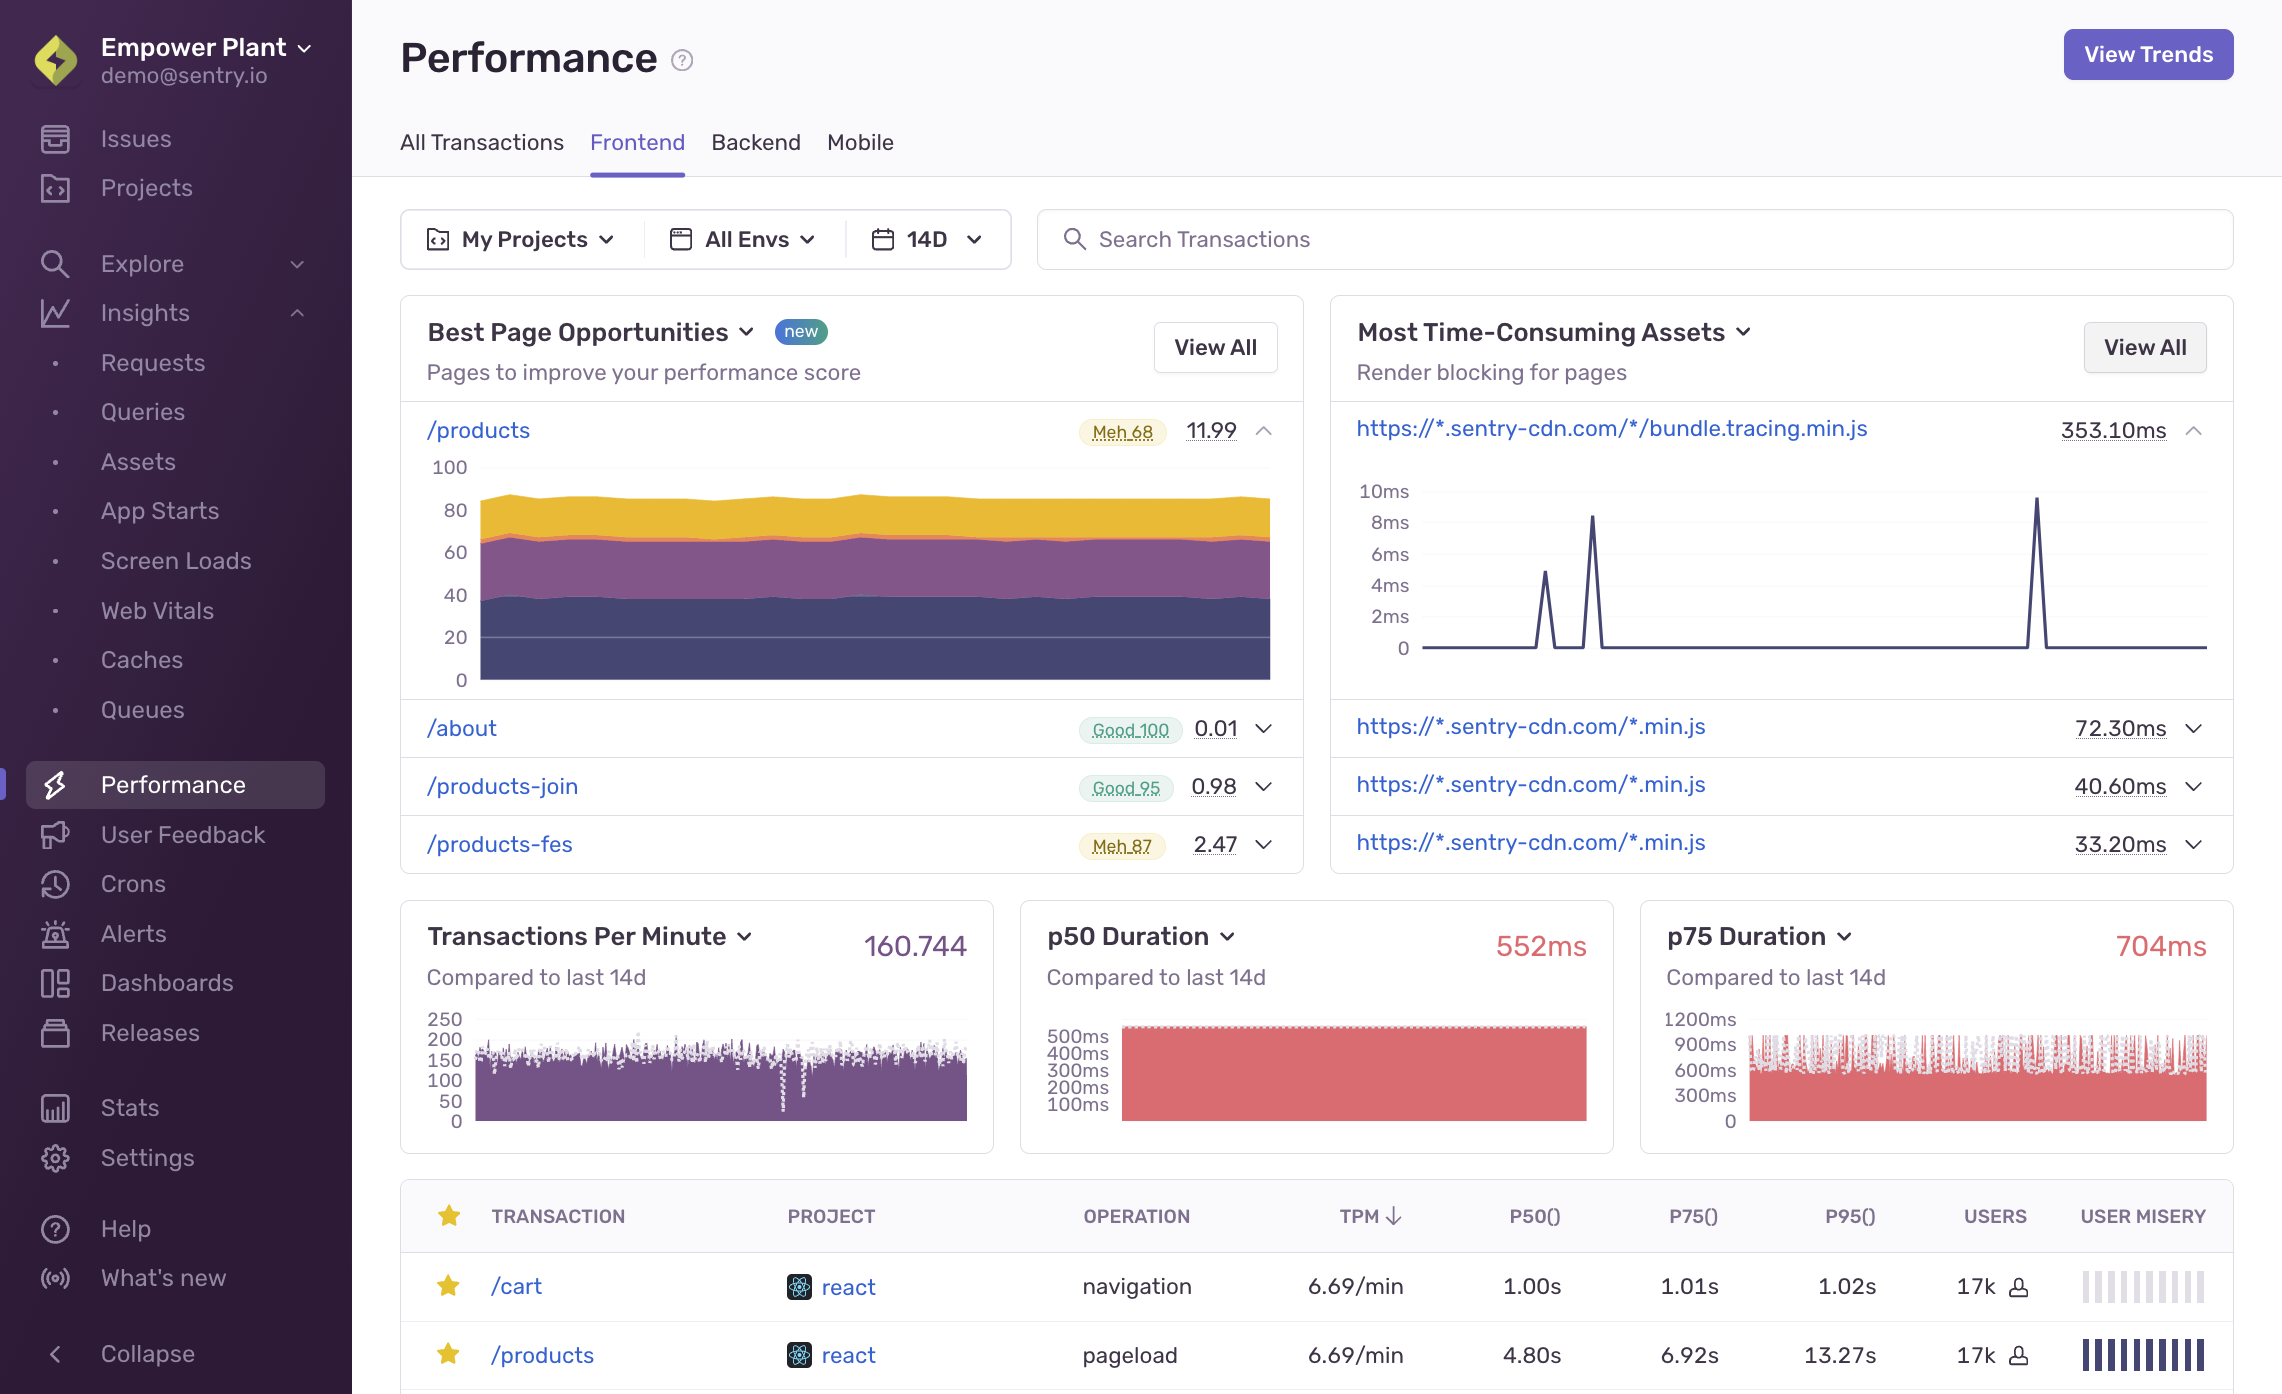Switch to the Mobile tab
Viewport: 2282px width, 1394px height.
click(861, 142)
